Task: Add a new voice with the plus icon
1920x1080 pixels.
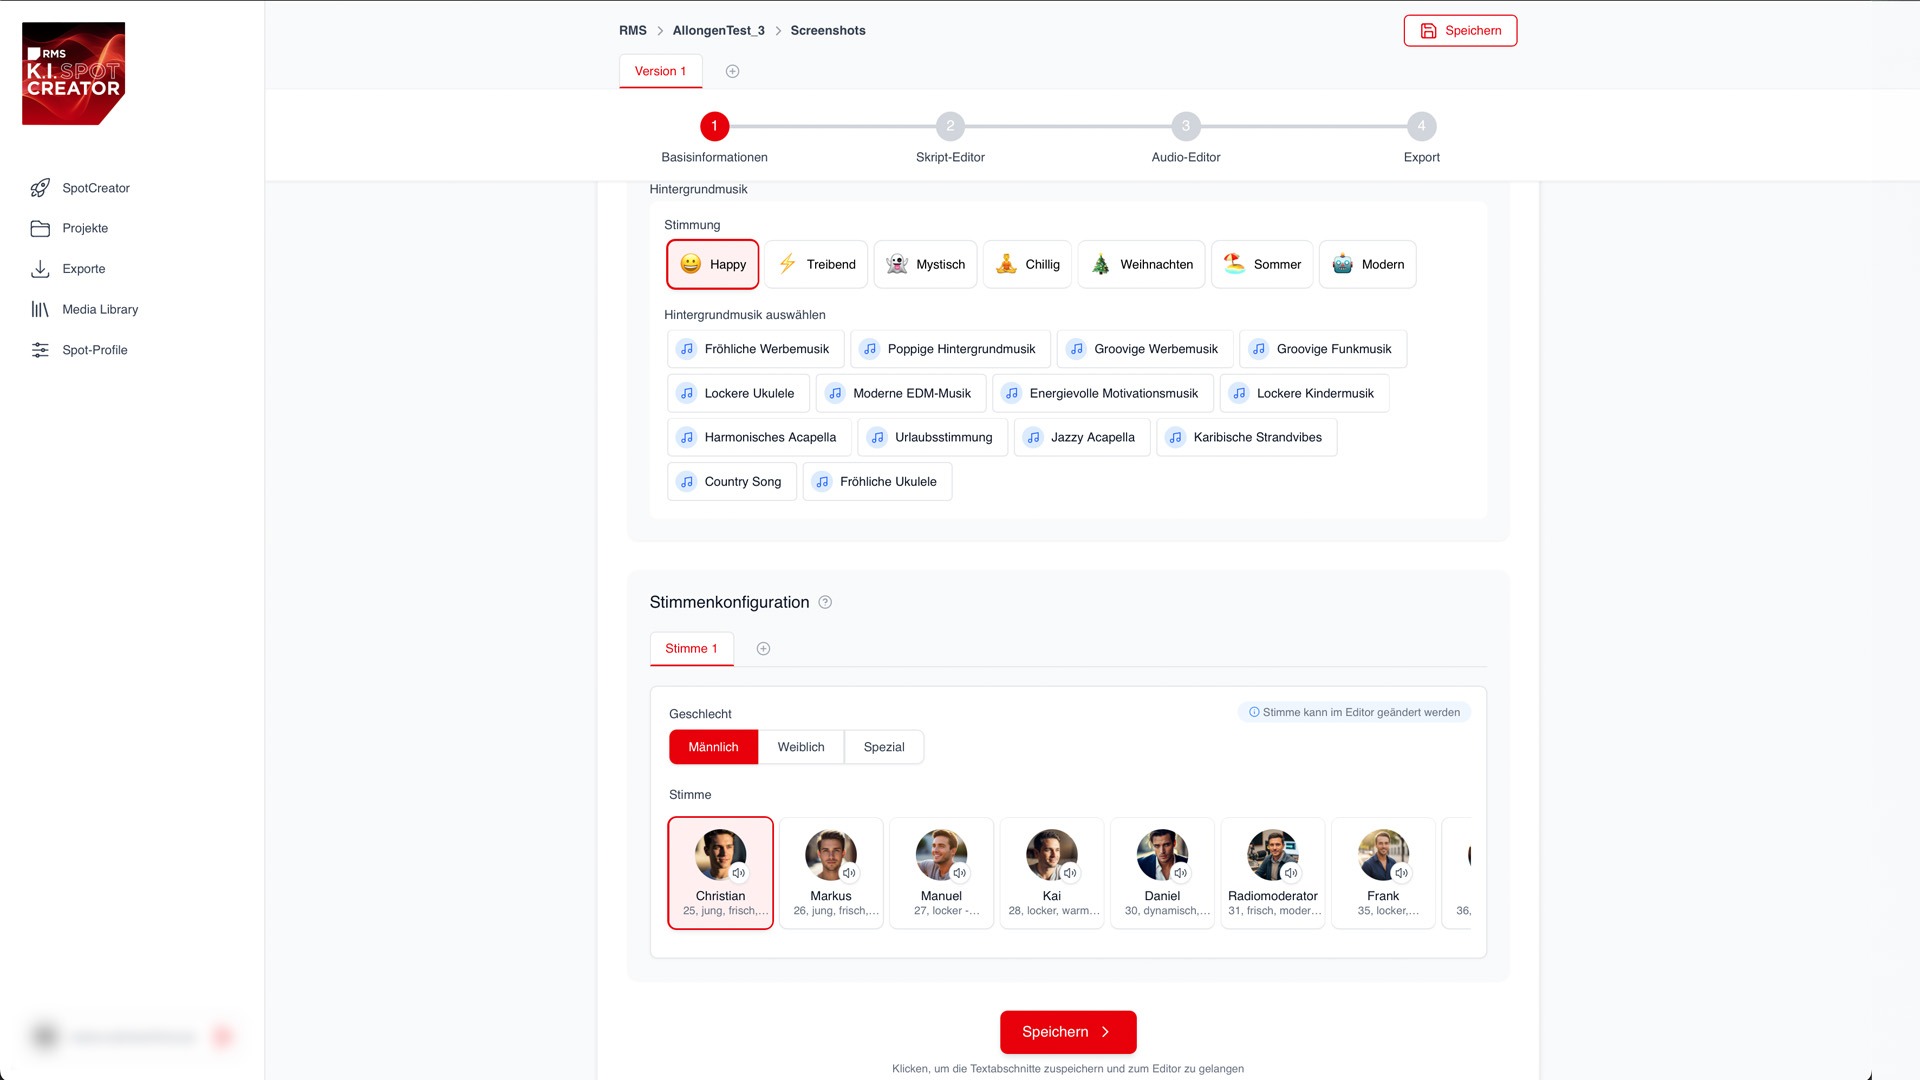Action: pos(763,648)
